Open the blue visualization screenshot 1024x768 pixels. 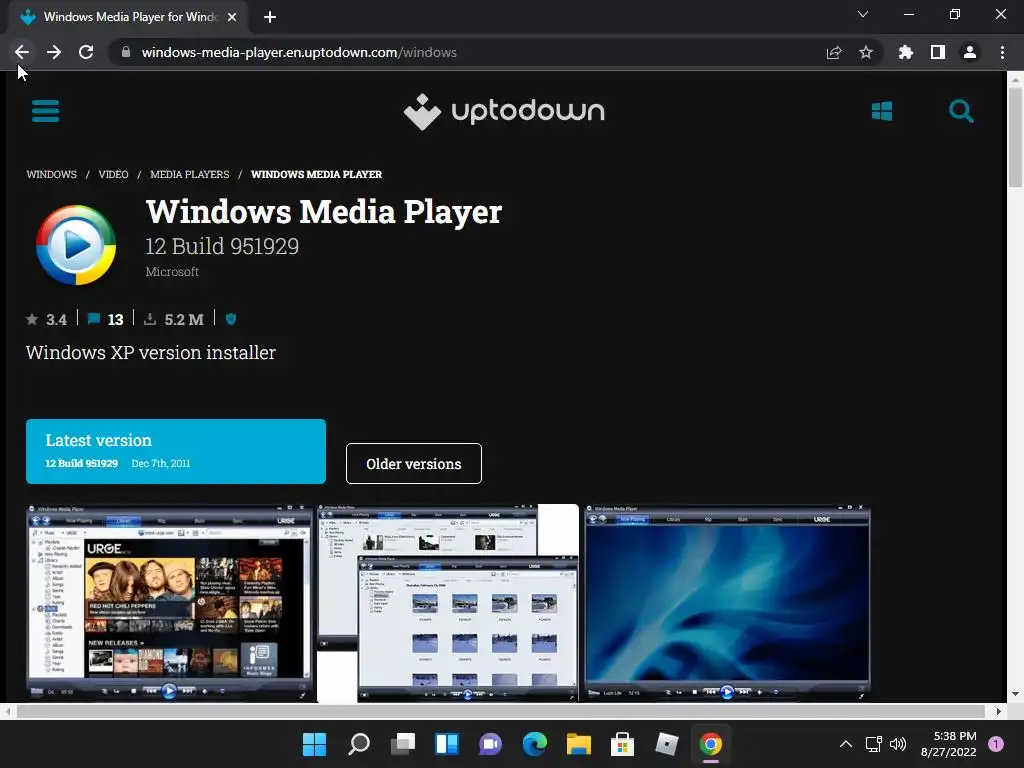coord(727,603)
